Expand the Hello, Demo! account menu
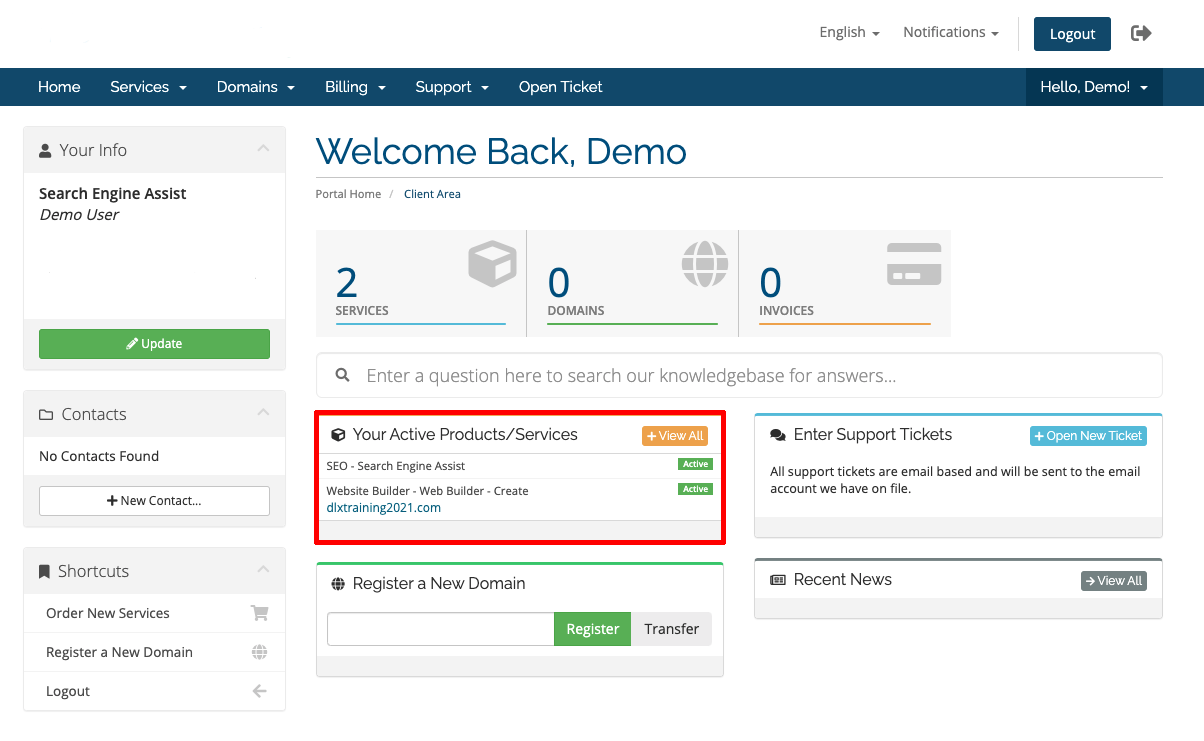1204x741 pixels. 1093,87
